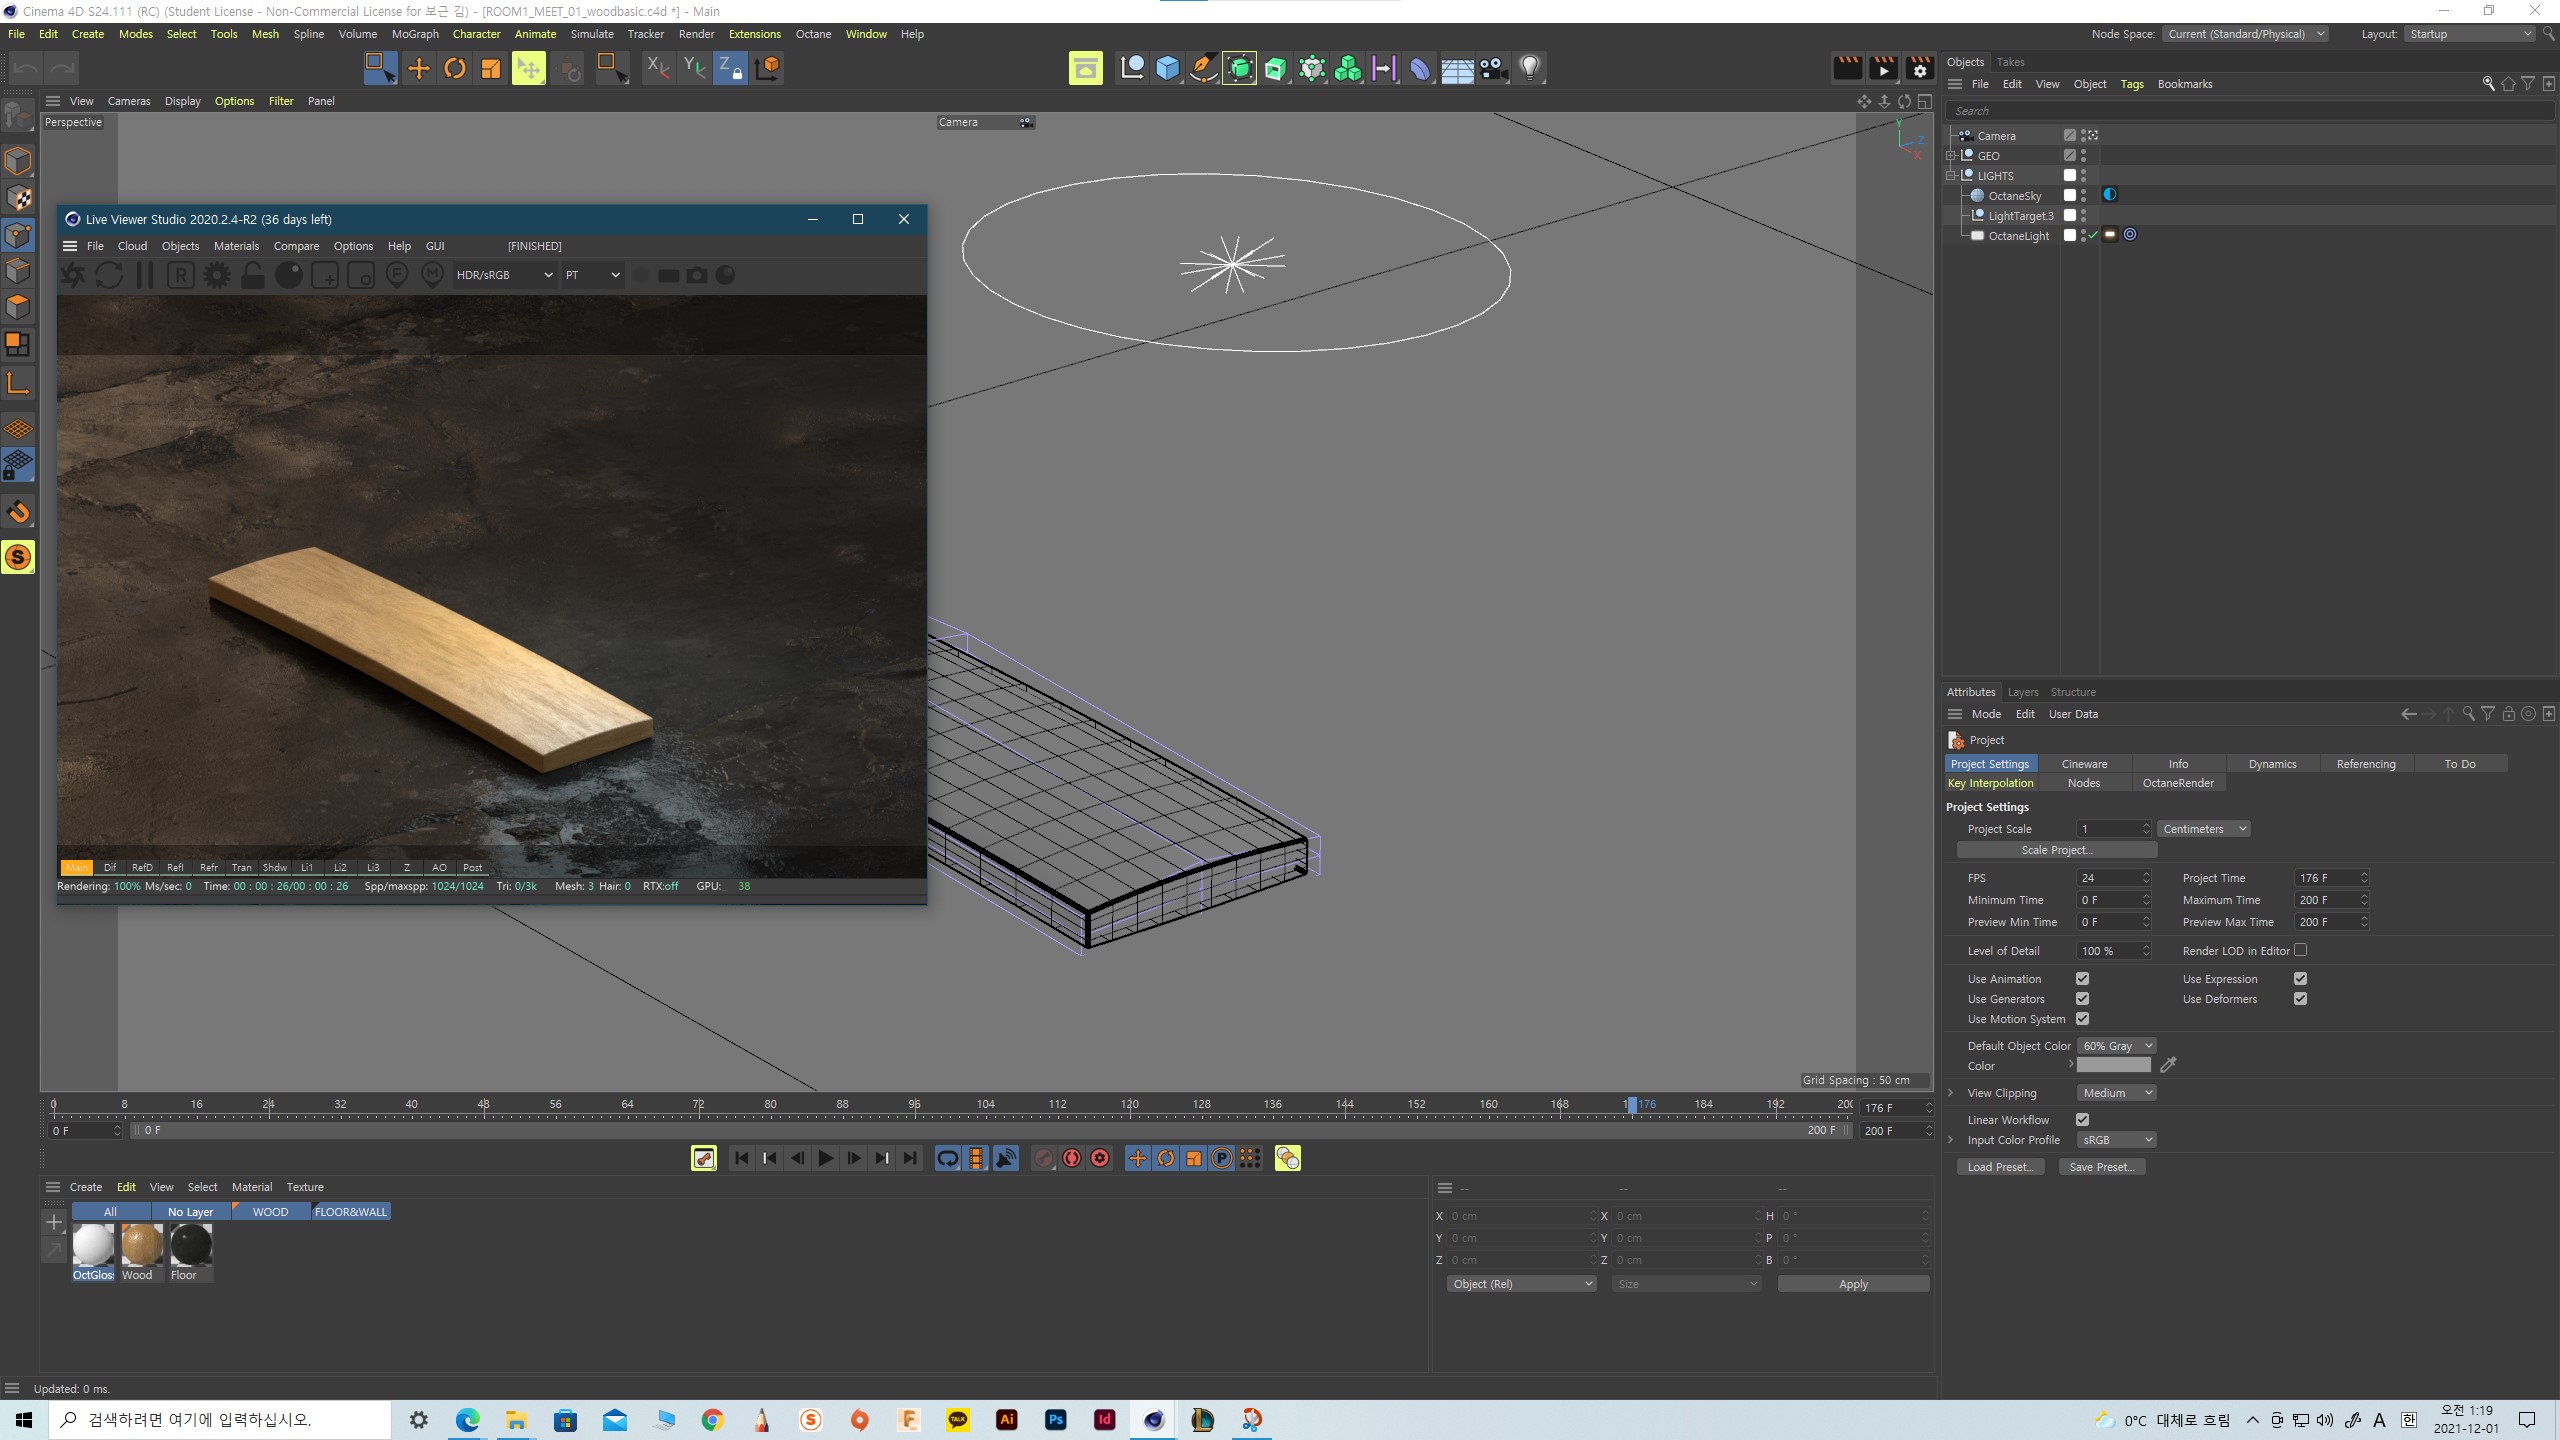
Task: Enable Use Generators in Project Settings
Action: (2084, 999)
